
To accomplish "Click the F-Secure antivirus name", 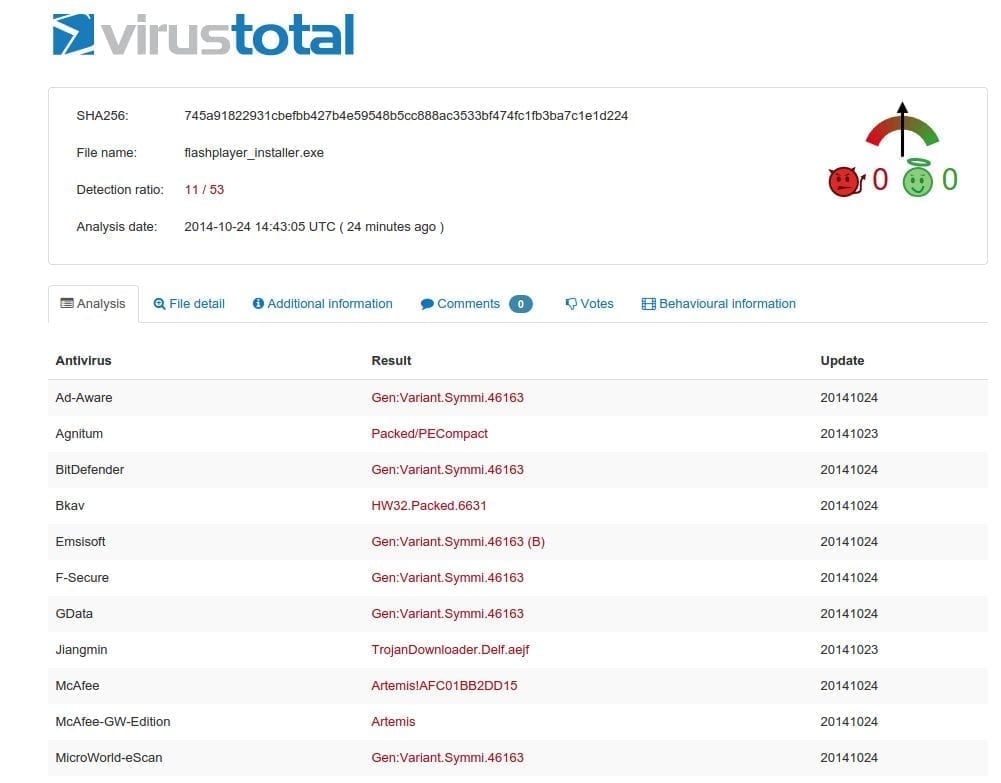I will point(82,578).
